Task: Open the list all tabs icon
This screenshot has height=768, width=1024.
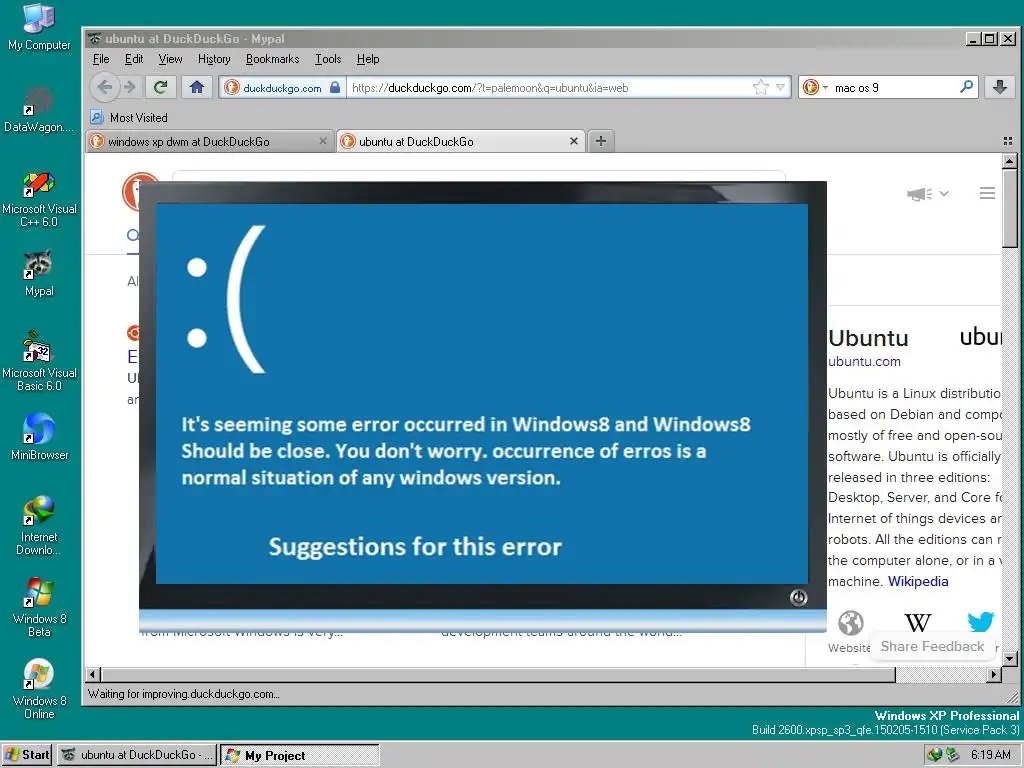Action: (1008, 141)
